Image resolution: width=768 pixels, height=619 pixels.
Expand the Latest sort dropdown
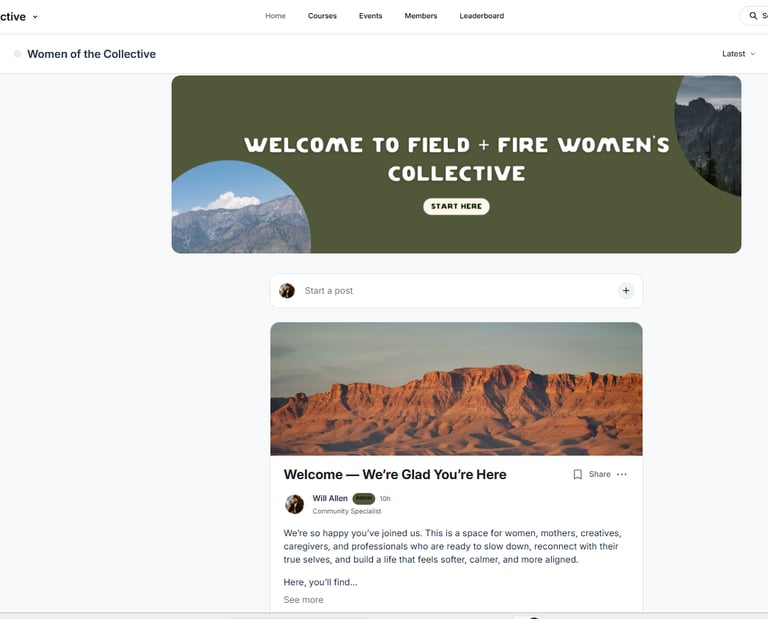(x=738, y=54)
